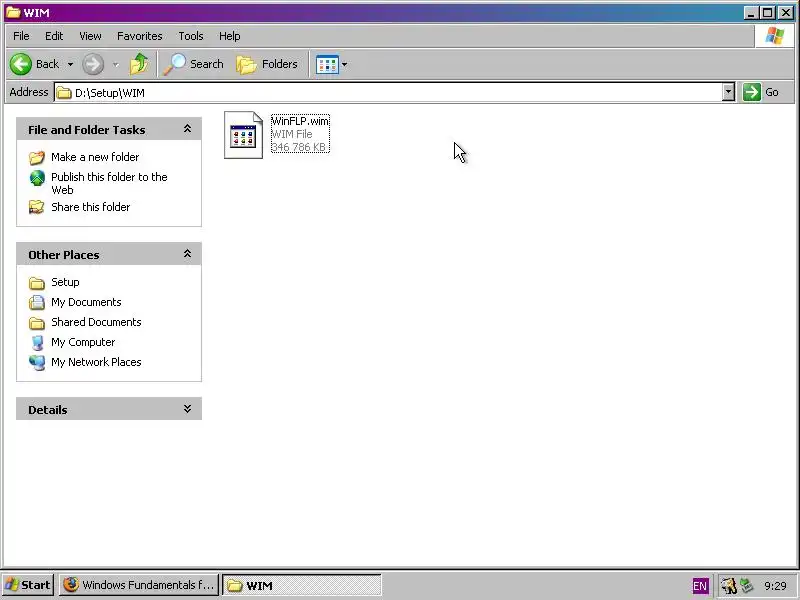Click Make a new folder

95,157
